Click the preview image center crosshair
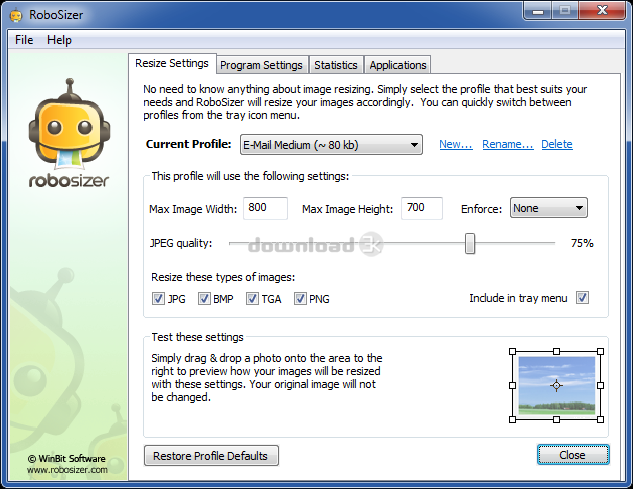Viewport: 633px width, 489px height. point(556,385)
